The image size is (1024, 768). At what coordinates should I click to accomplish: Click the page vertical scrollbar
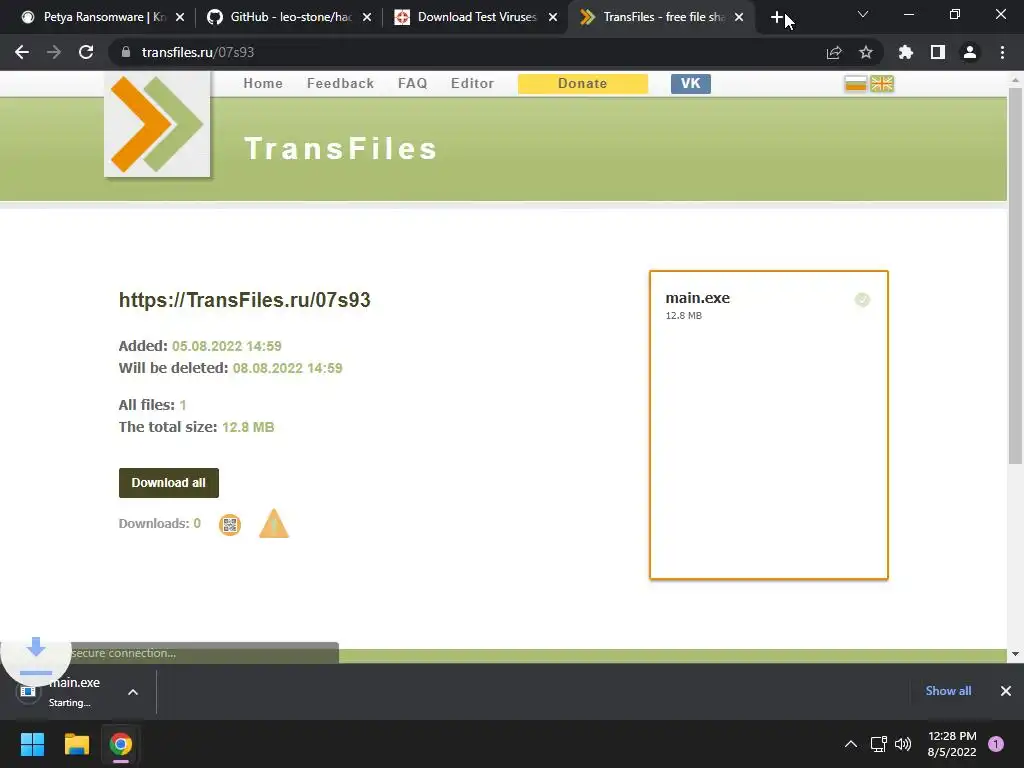click(x=1015, y=274)
